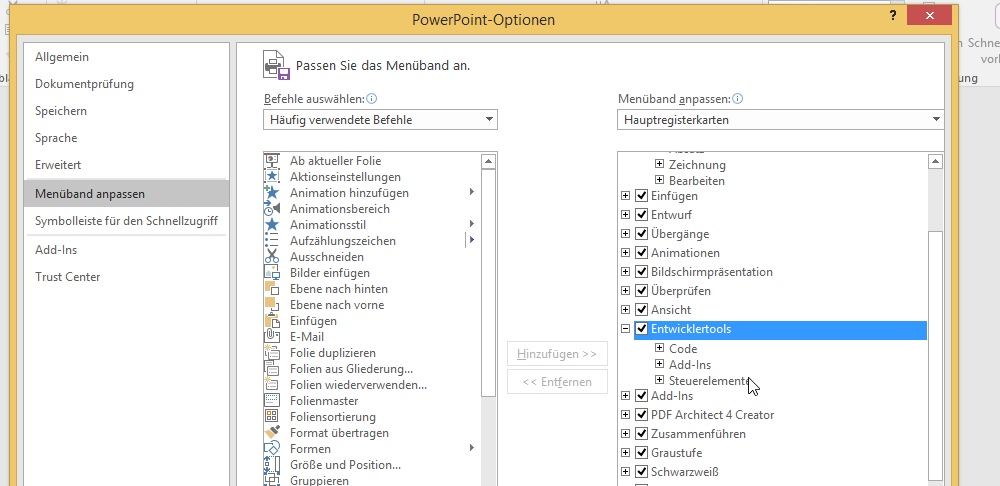Select the Ebene nach vorne icon
The width and height of the screenshot is (1000, 486).
tap(272, 304)
